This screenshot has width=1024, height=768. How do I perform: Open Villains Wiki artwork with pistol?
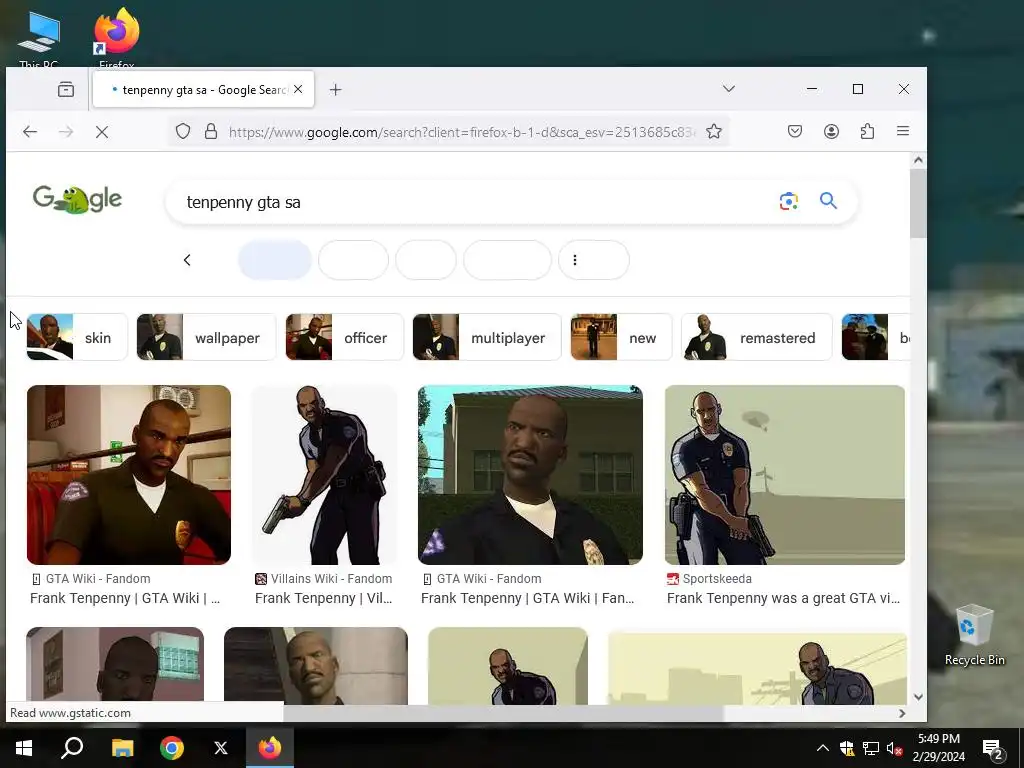coord(325,475)
